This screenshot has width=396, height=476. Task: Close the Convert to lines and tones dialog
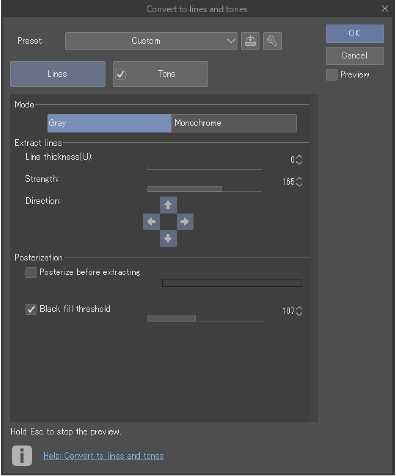(x=385, y=9)
